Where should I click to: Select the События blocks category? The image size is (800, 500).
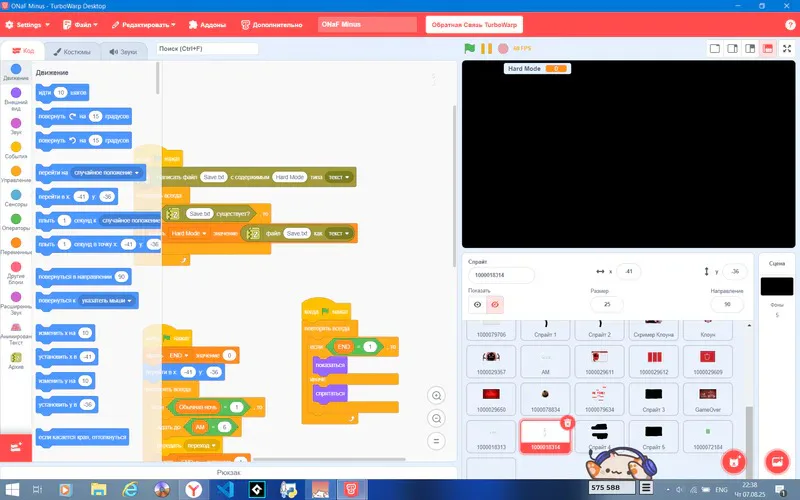pos(16,151)
